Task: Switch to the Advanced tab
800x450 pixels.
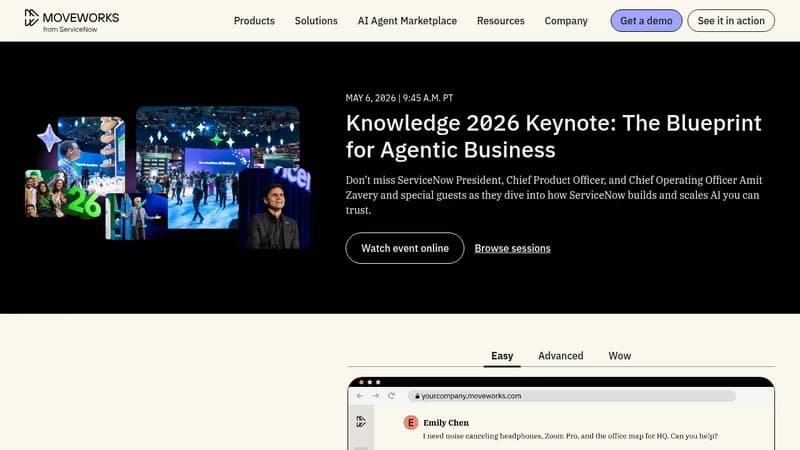Action: [x=560, y=356]
